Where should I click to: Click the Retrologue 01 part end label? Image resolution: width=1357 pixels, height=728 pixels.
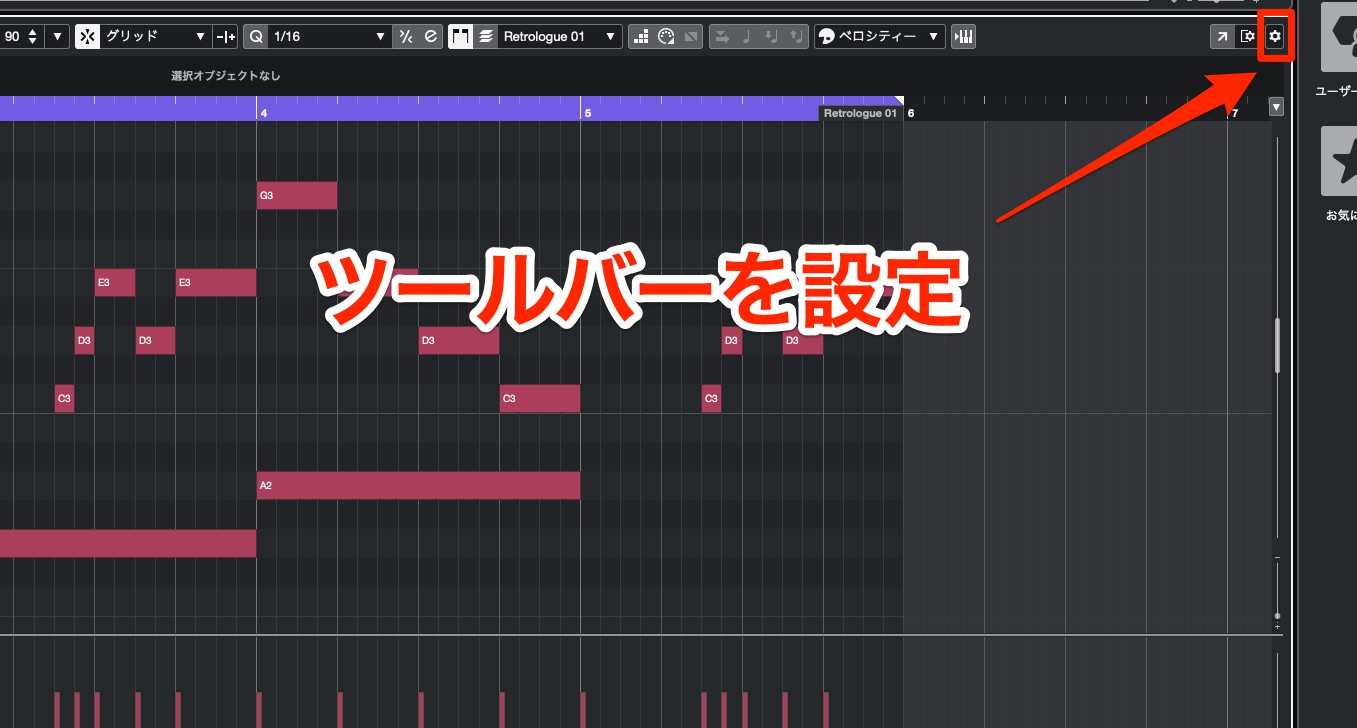click(x=860, y=114)
